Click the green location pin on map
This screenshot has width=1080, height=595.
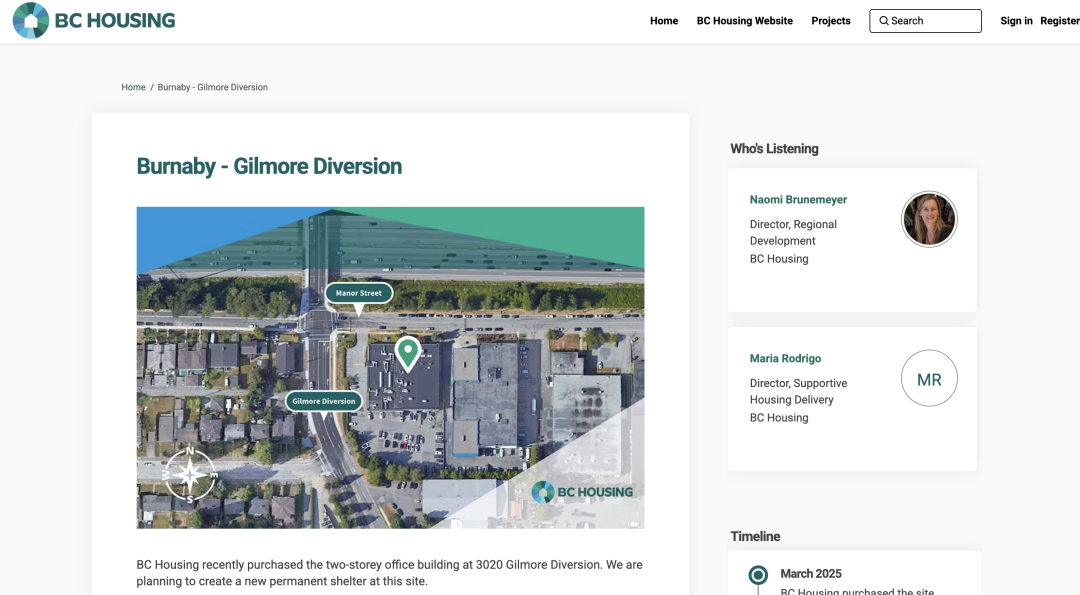tap(408, 354)
